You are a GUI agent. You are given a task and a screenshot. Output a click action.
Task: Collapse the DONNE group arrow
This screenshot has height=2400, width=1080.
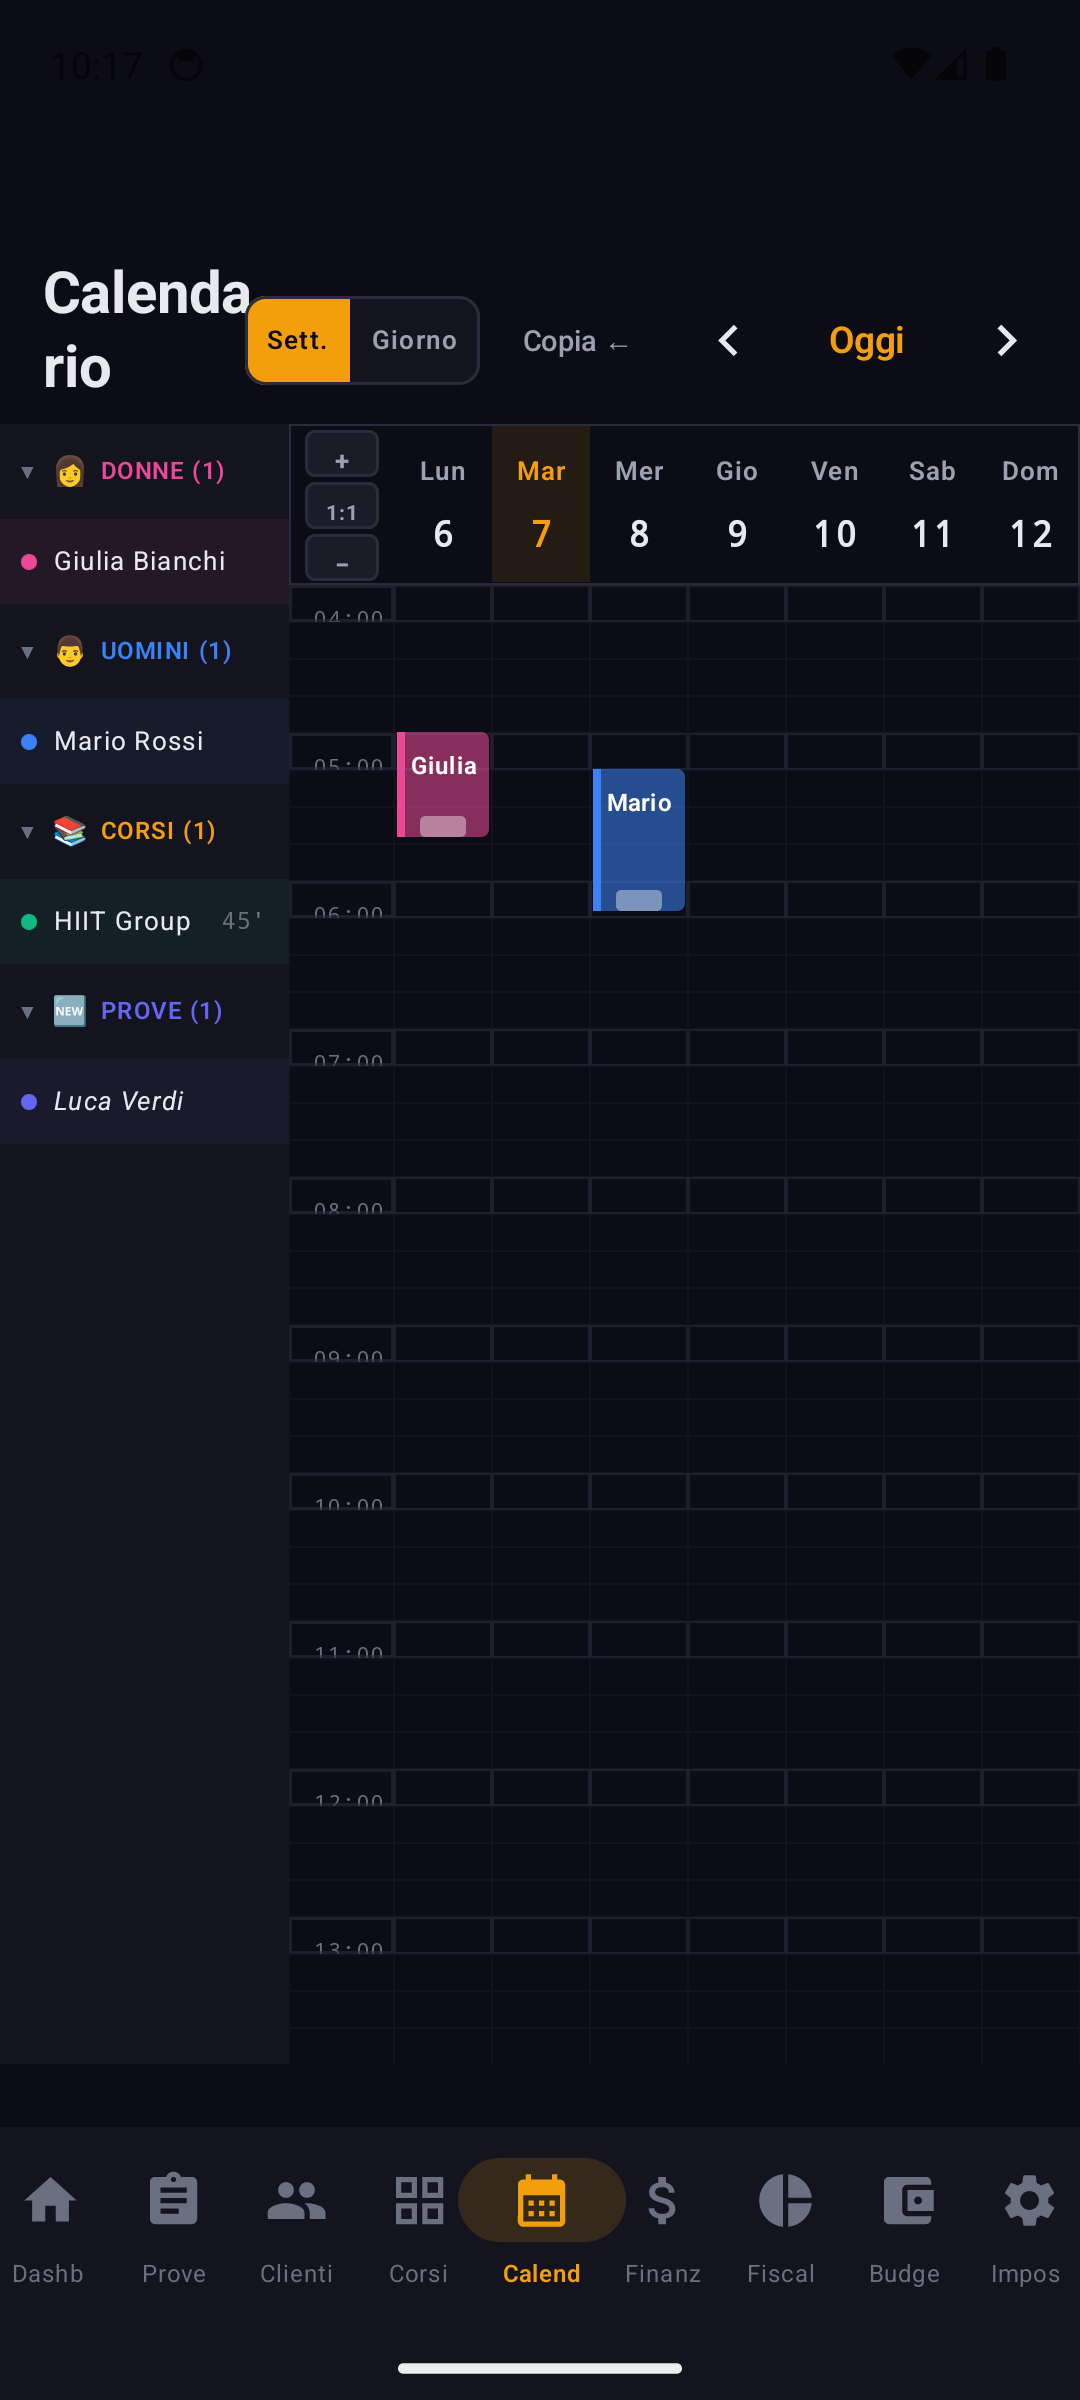click(27, 472)
